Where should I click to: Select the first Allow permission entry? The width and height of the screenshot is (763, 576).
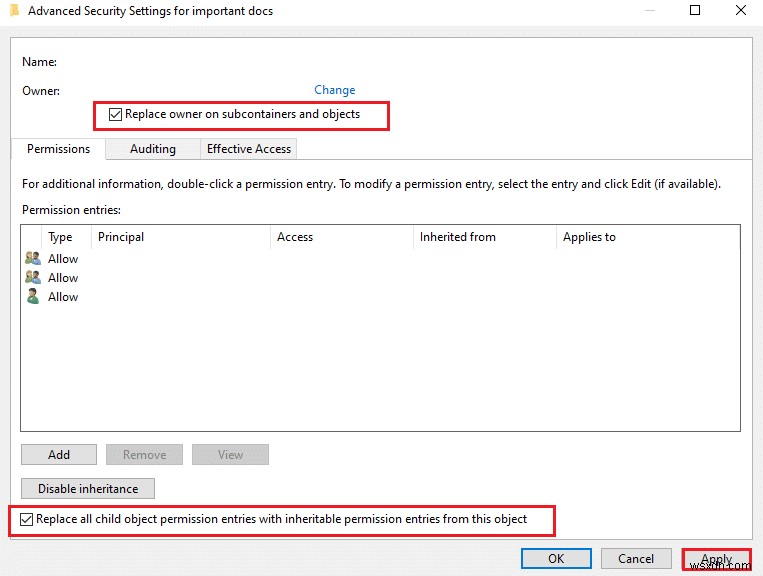[x=380, y=259]
